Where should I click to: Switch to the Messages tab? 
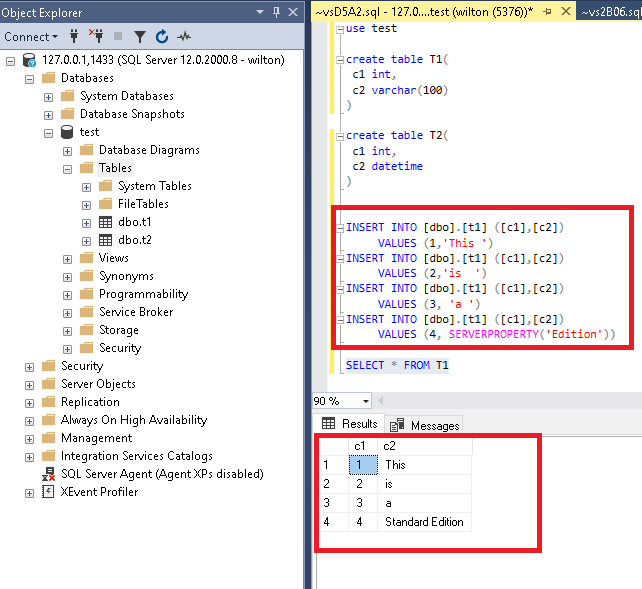coord(424,425)
